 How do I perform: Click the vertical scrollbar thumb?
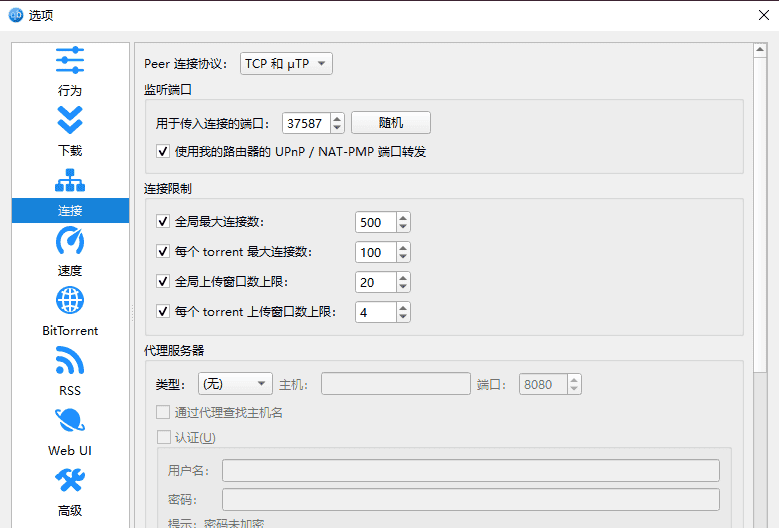click(x=760, y=215)
